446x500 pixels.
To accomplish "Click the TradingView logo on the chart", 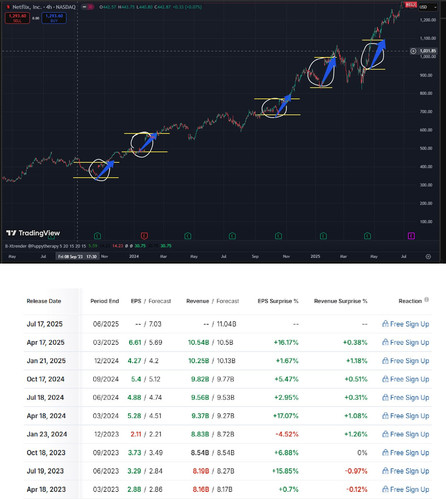I will [x=33, y=233].
